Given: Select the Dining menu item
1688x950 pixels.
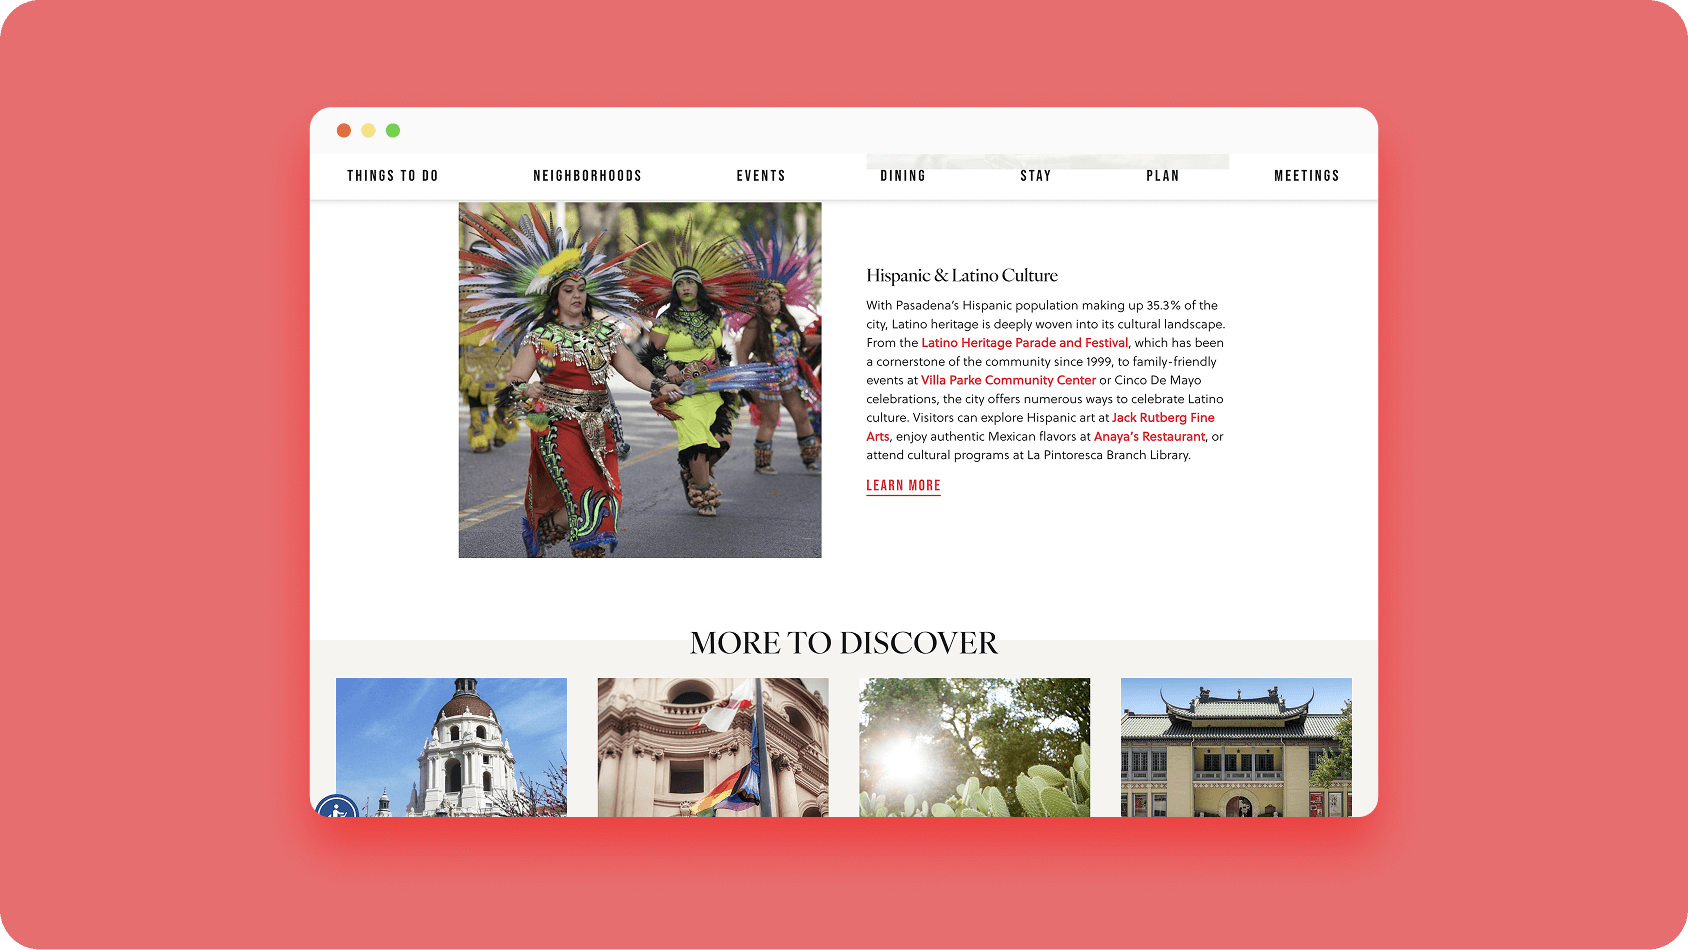Looking at the screenshot, I should [x=903, y=176].
